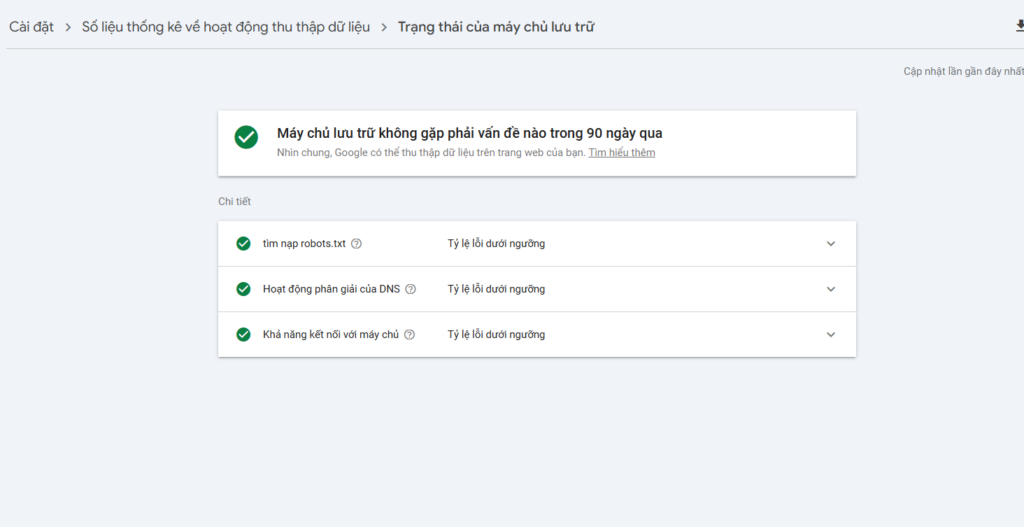Image resolution: width=1024 pixels, height=527 pixels.
Task: Open Số liệu thống kê về hoạt động thu thập dữ liệu breadcrumb
Action: pos(225,27)
